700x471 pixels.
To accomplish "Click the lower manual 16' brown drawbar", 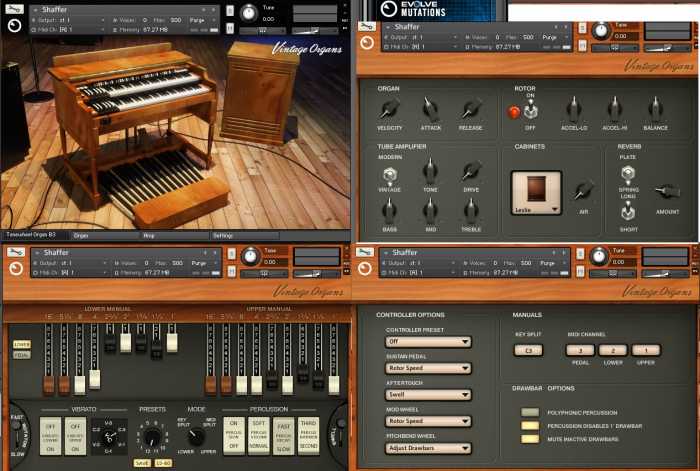I will [x=48, y=385].
